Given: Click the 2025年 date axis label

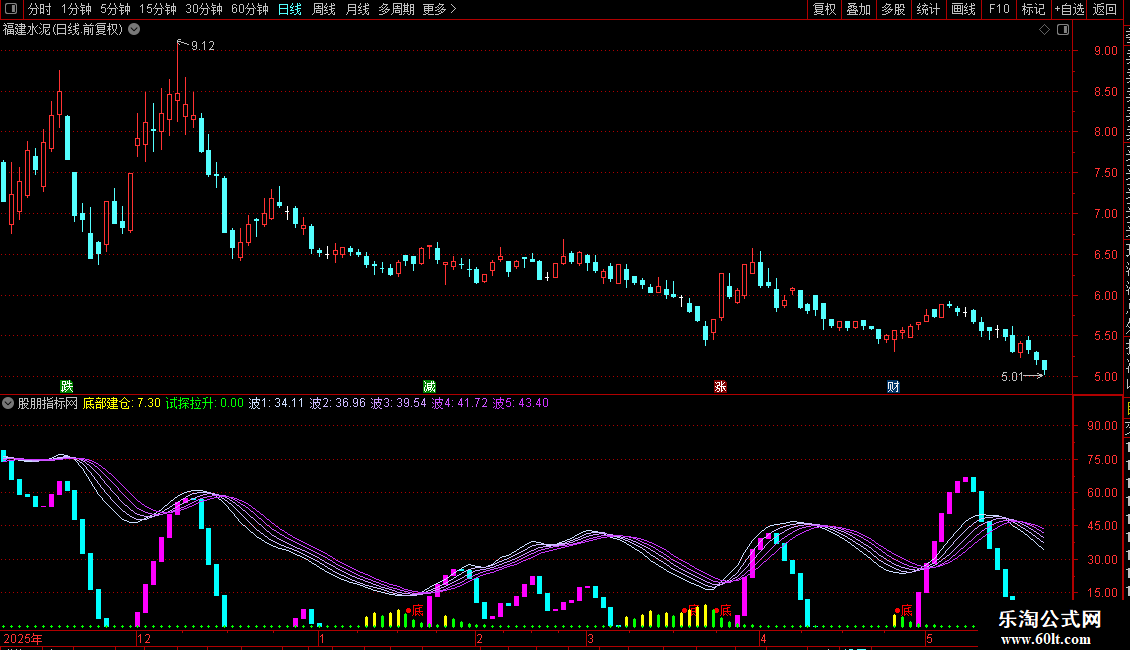Looking at the screenshot, I should coord(23,639).
